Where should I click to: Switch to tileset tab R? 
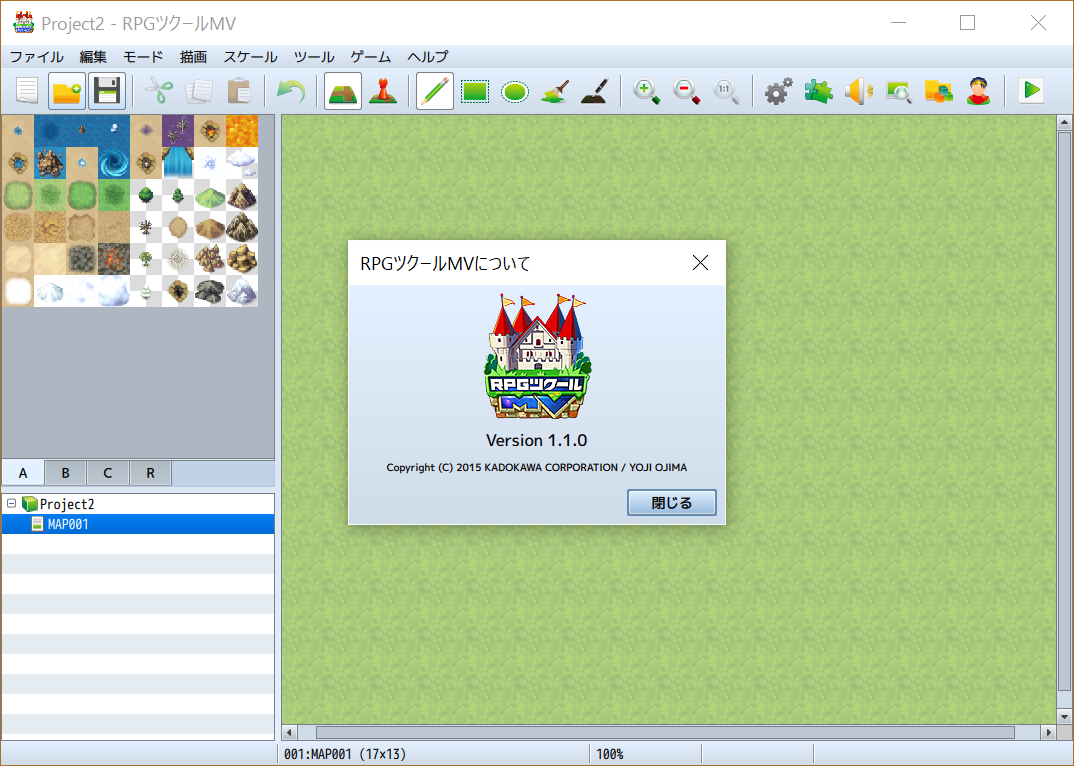[150, 473]
